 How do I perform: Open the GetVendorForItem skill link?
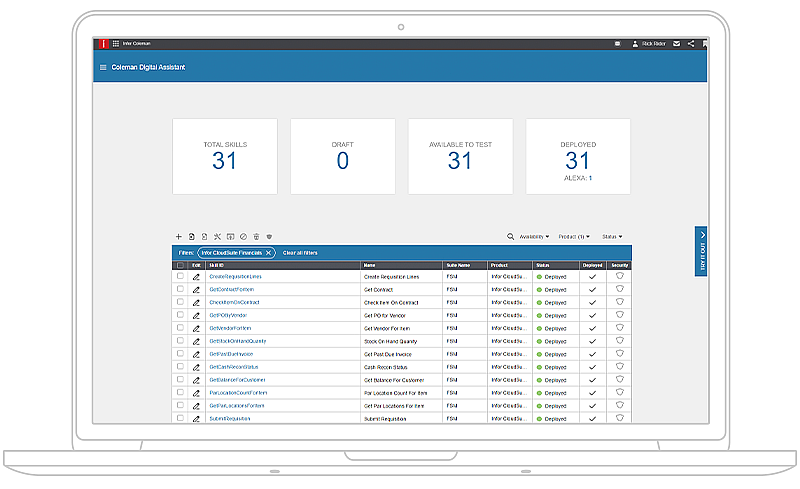tap(230, 328)
